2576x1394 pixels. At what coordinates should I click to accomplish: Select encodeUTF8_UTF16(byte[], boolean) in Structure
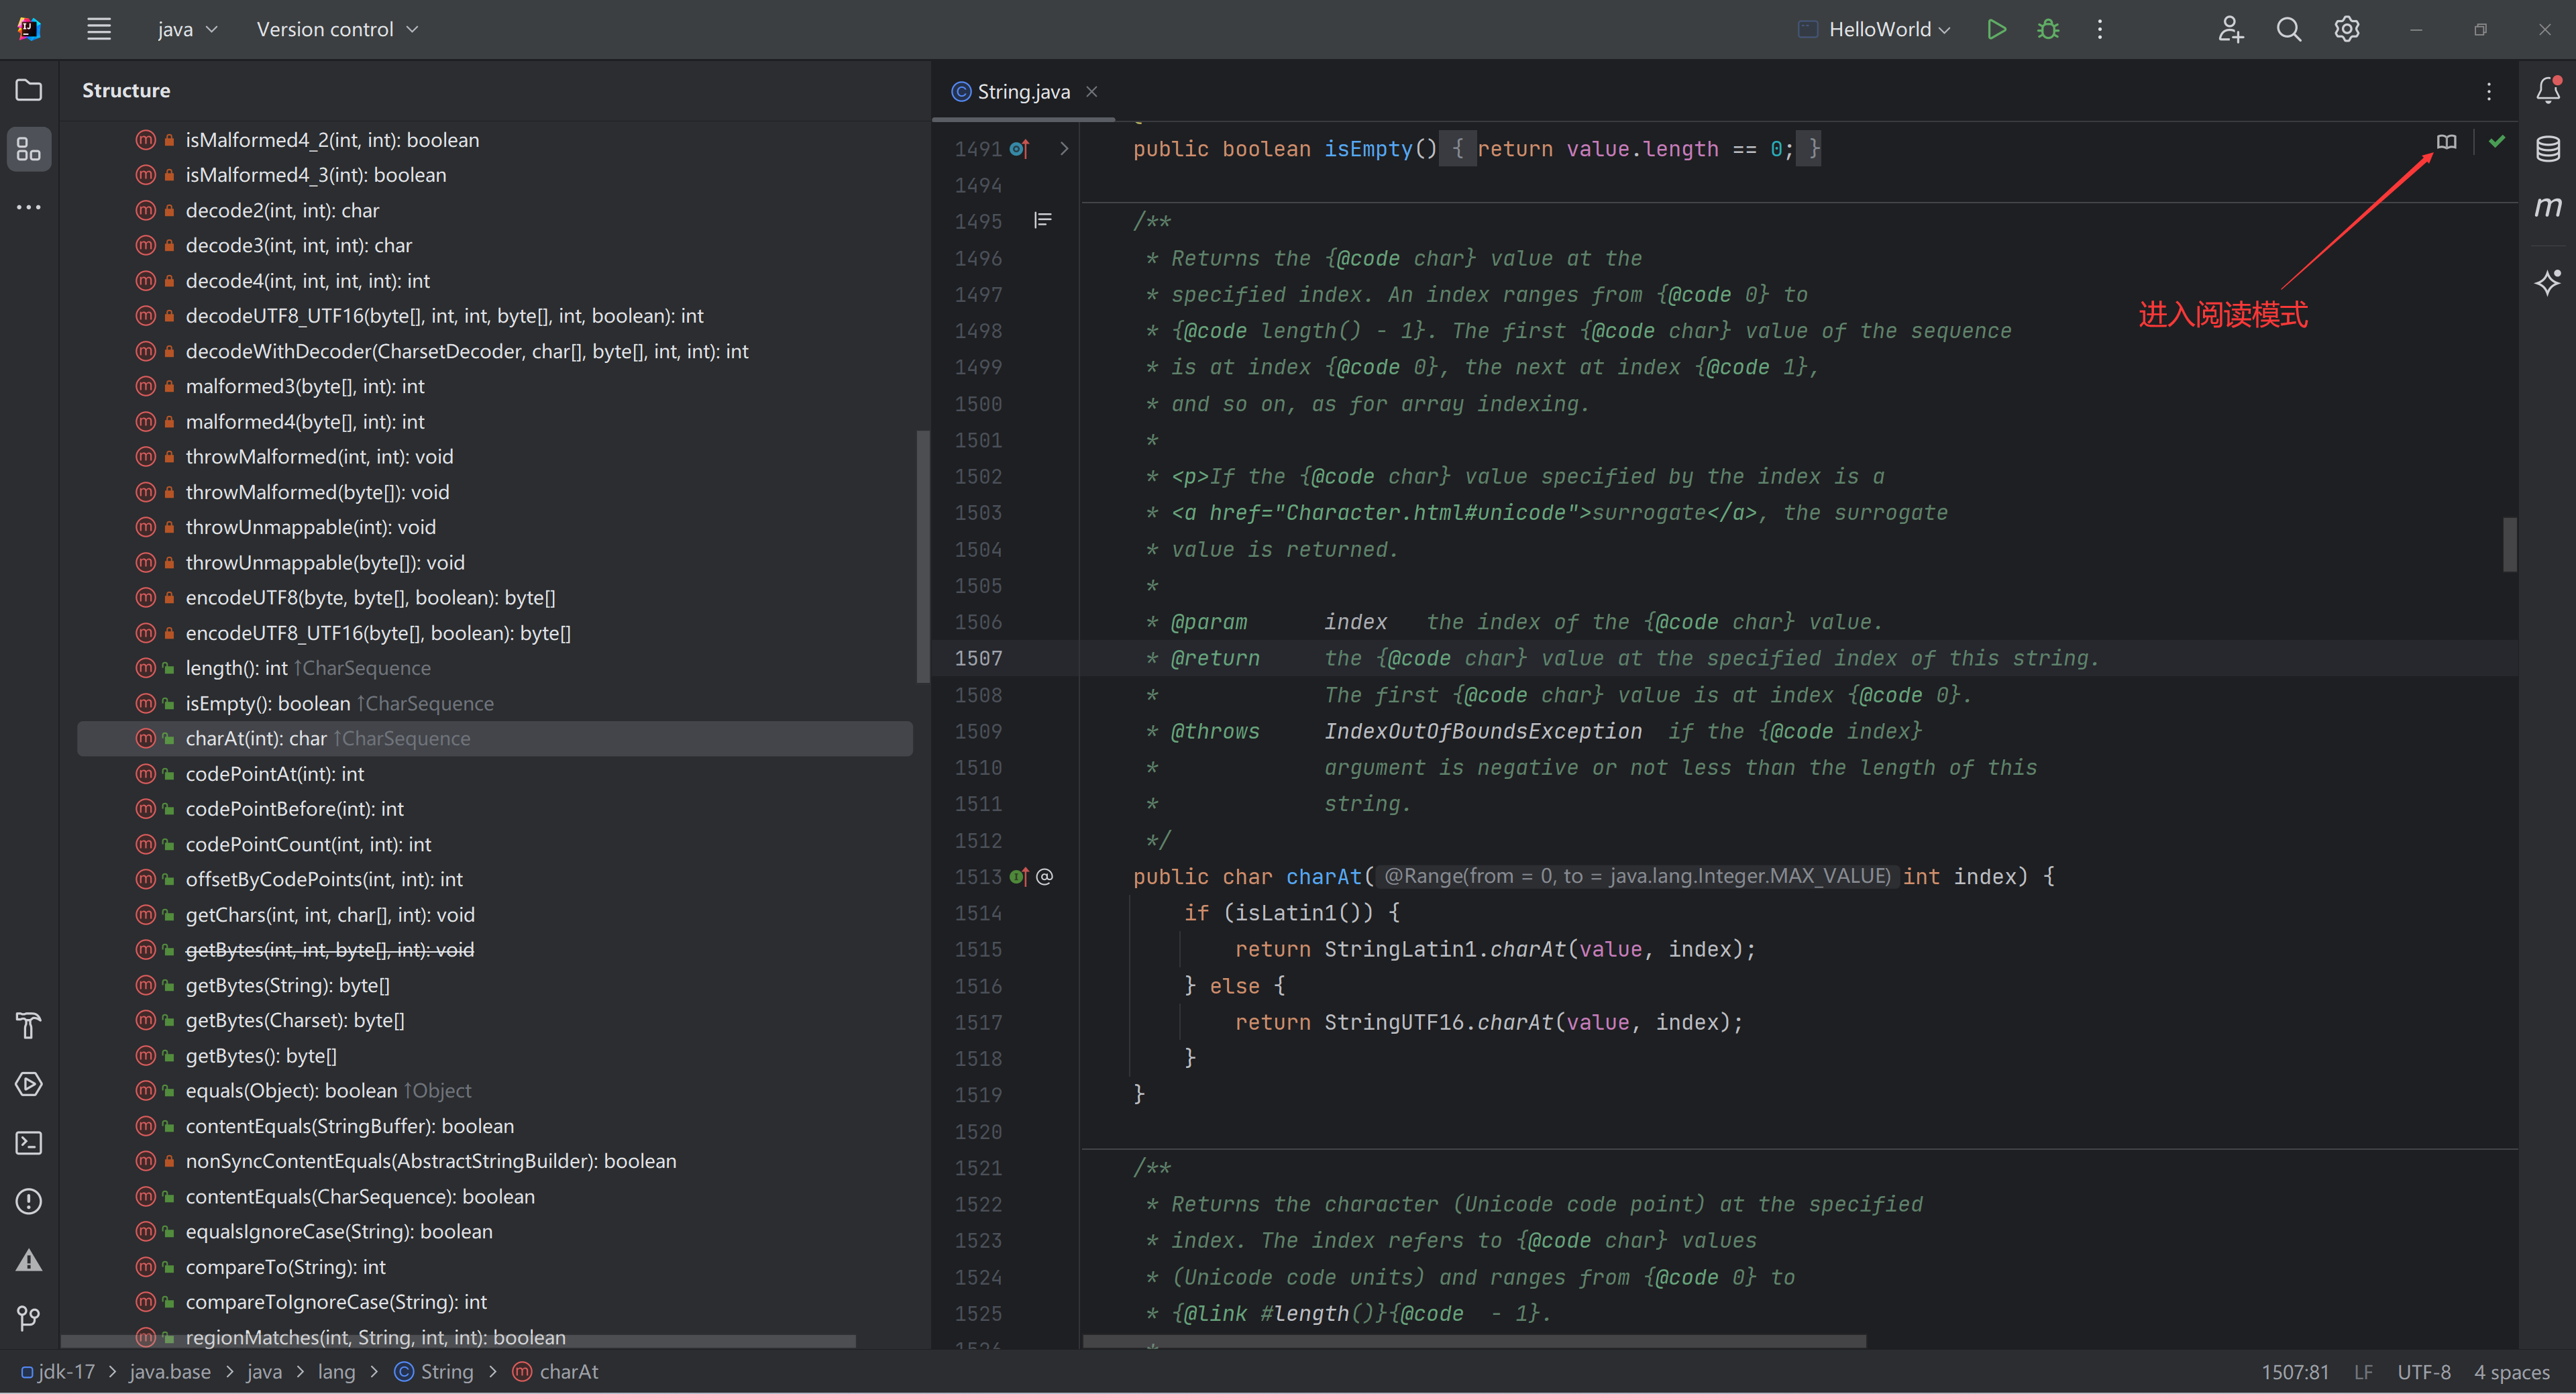click(x=495, y=633)
